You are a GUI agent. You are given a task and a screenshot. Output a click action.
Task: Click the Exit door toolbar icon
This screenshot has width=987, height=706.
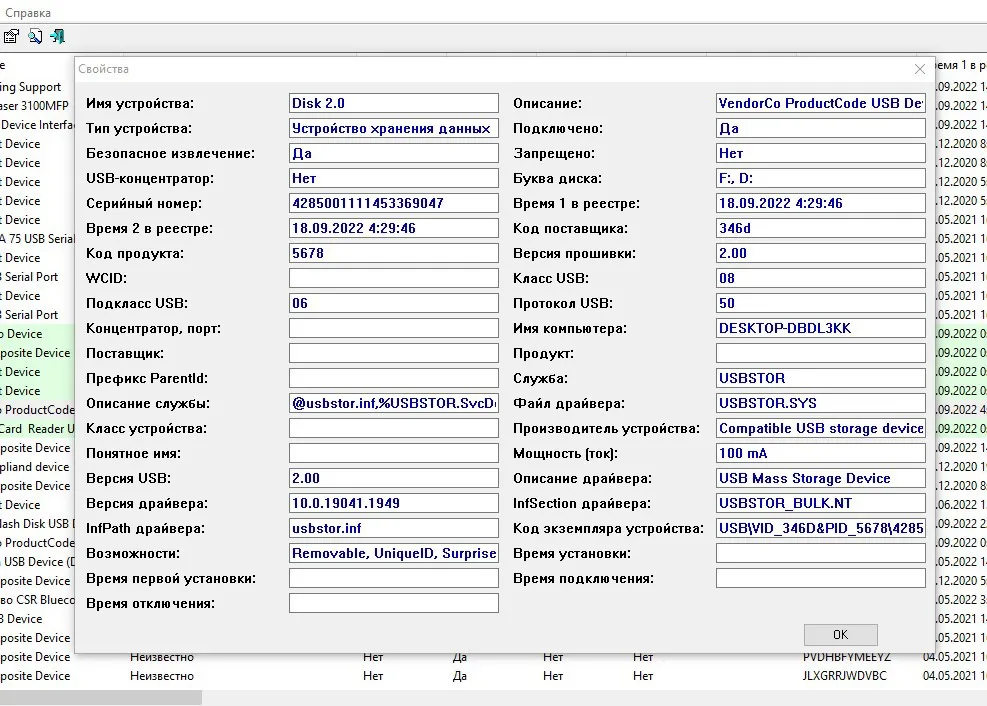point(58,37)
